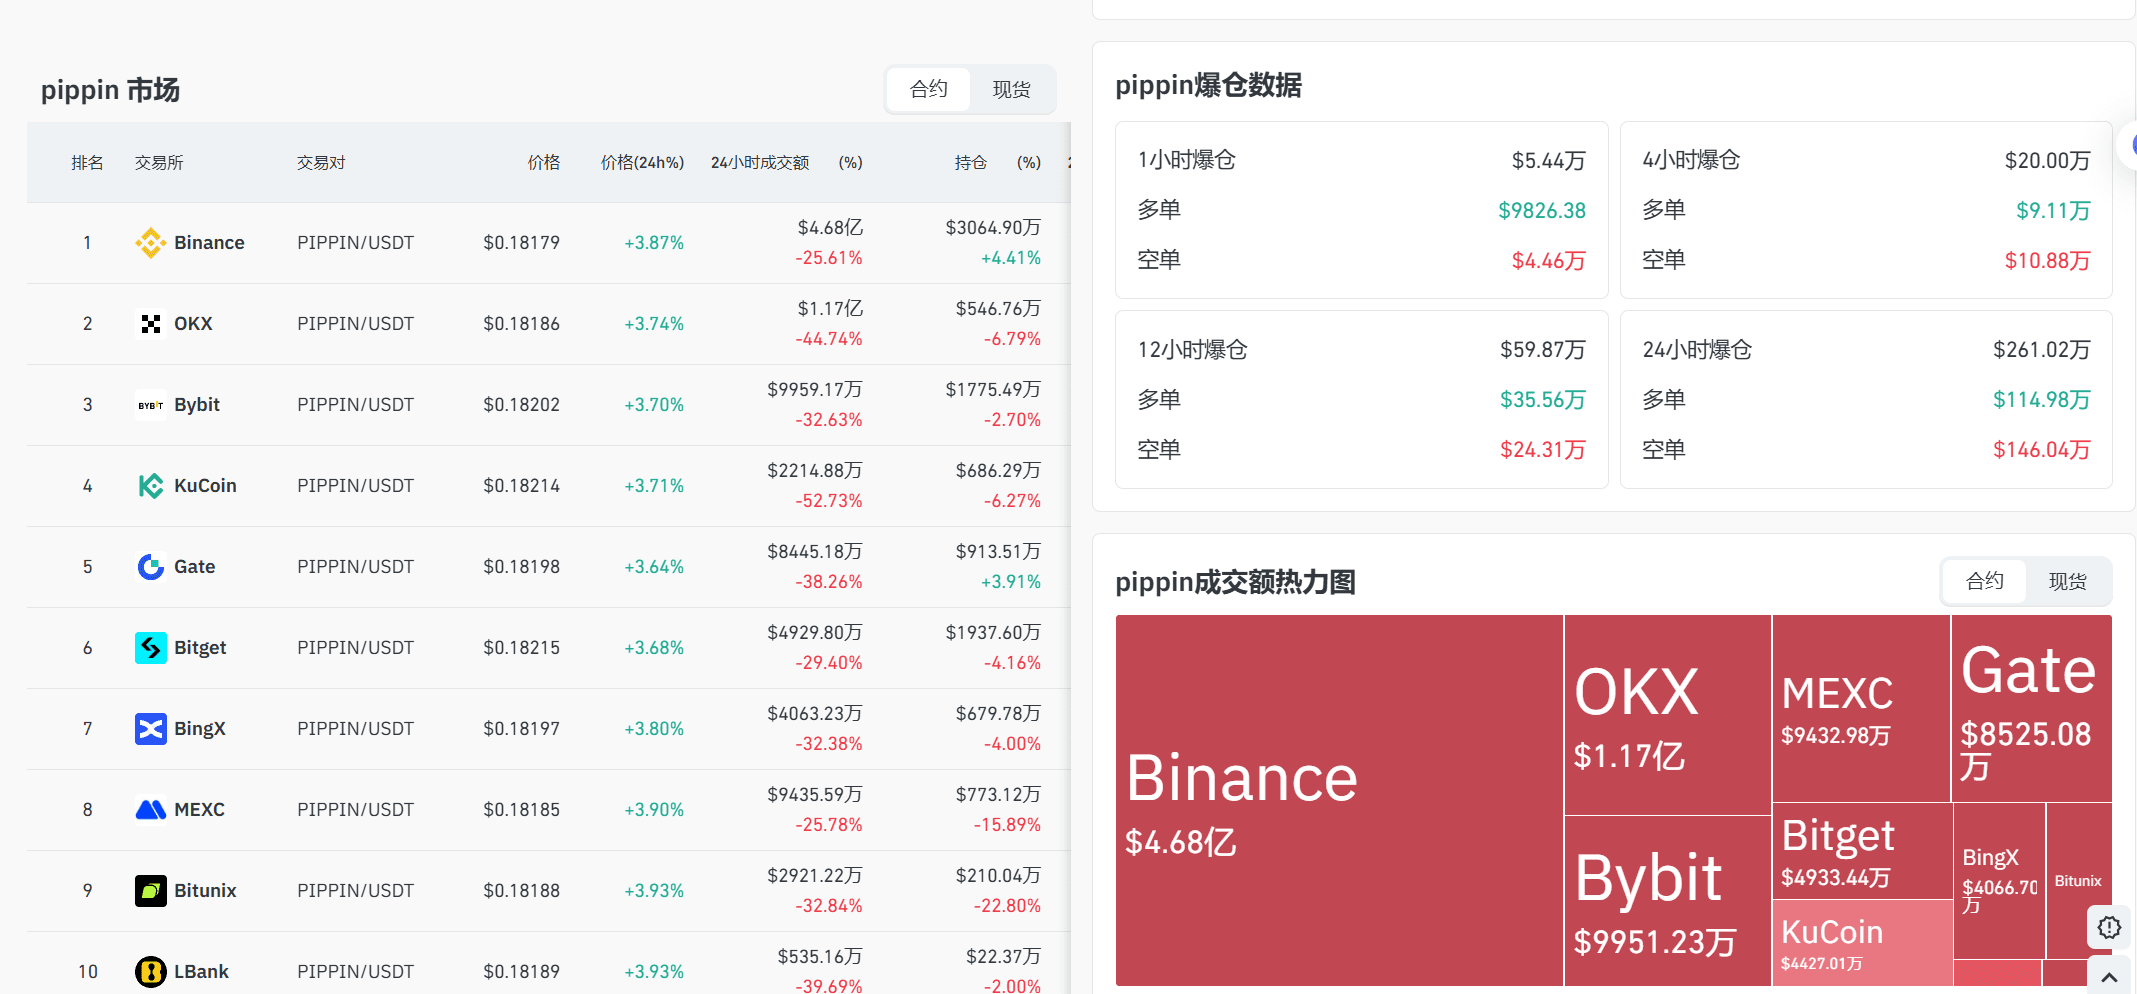Viewport: 2137px width, 994px height.
Task: Click the +3.80% change in BingX row
Action: point(654,729)
